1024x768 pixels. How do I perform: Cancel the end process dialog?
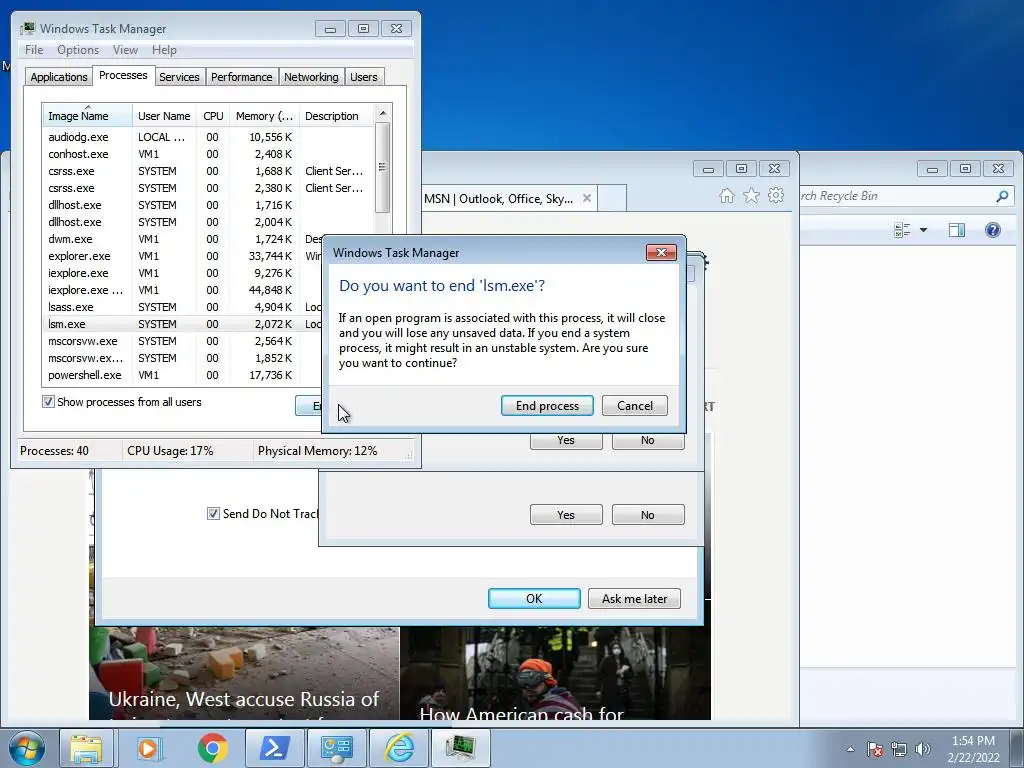pyautogui.click(x=634, y=406)
